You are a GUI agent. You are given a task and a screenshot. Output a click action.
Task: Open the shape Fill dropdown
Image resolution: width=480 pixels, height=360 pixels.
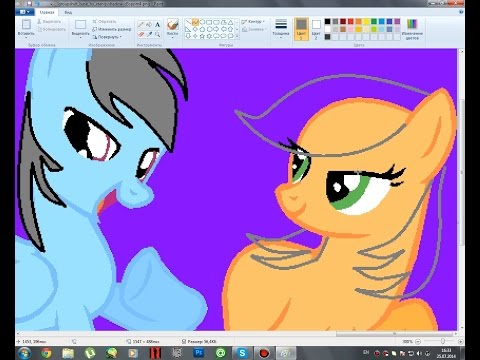point(253,30)
